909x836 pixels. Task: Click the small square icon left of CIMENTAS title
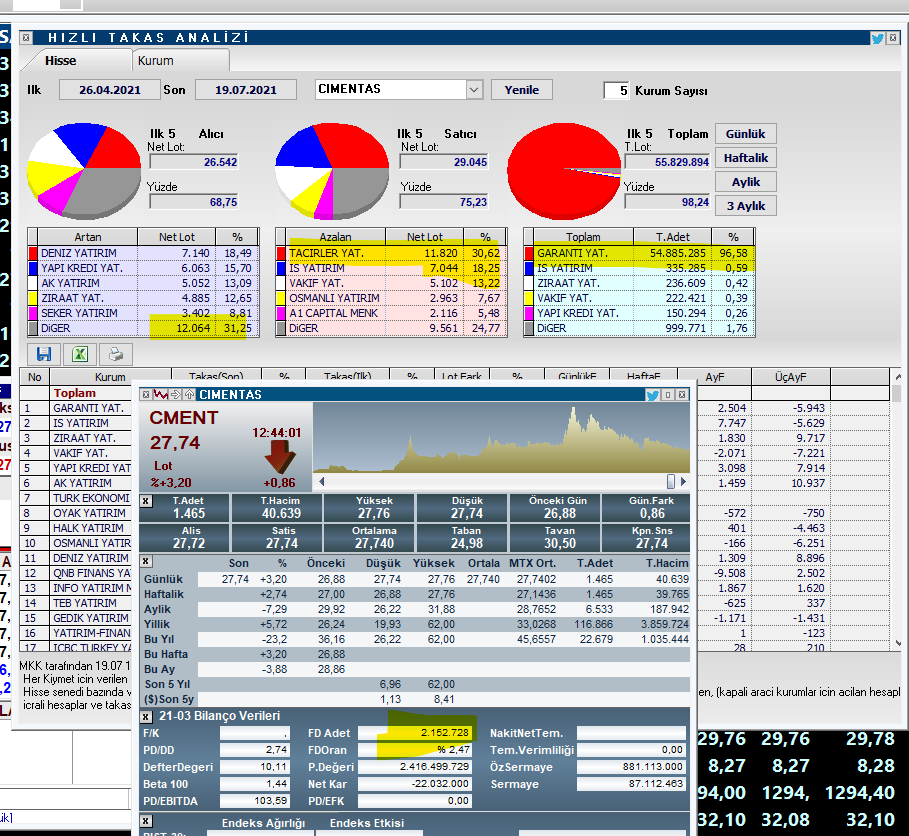[x=146, y=395]
